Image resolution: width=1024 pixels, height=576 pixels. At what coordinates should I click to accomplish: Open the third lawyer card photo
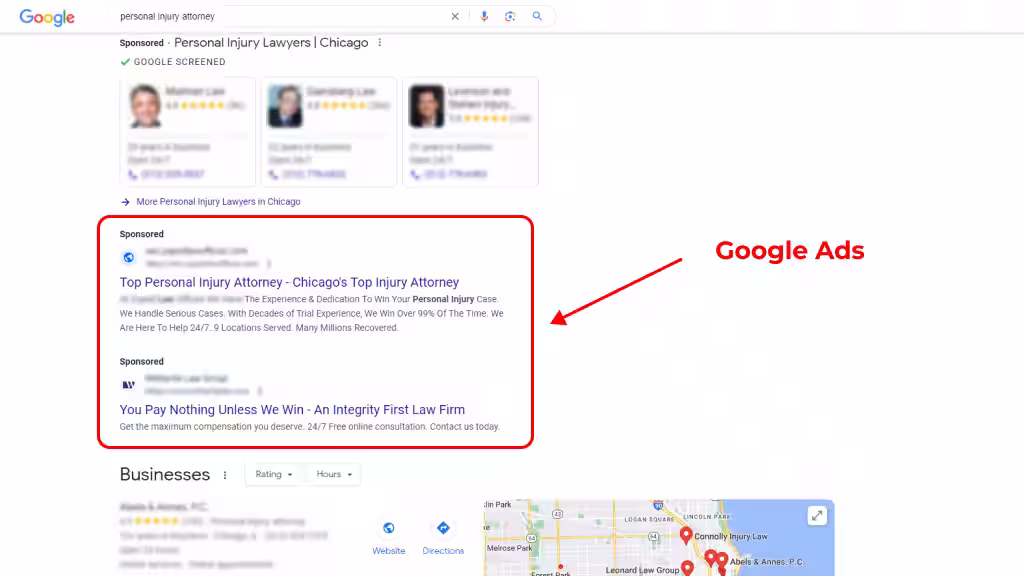tap(426, 106)
